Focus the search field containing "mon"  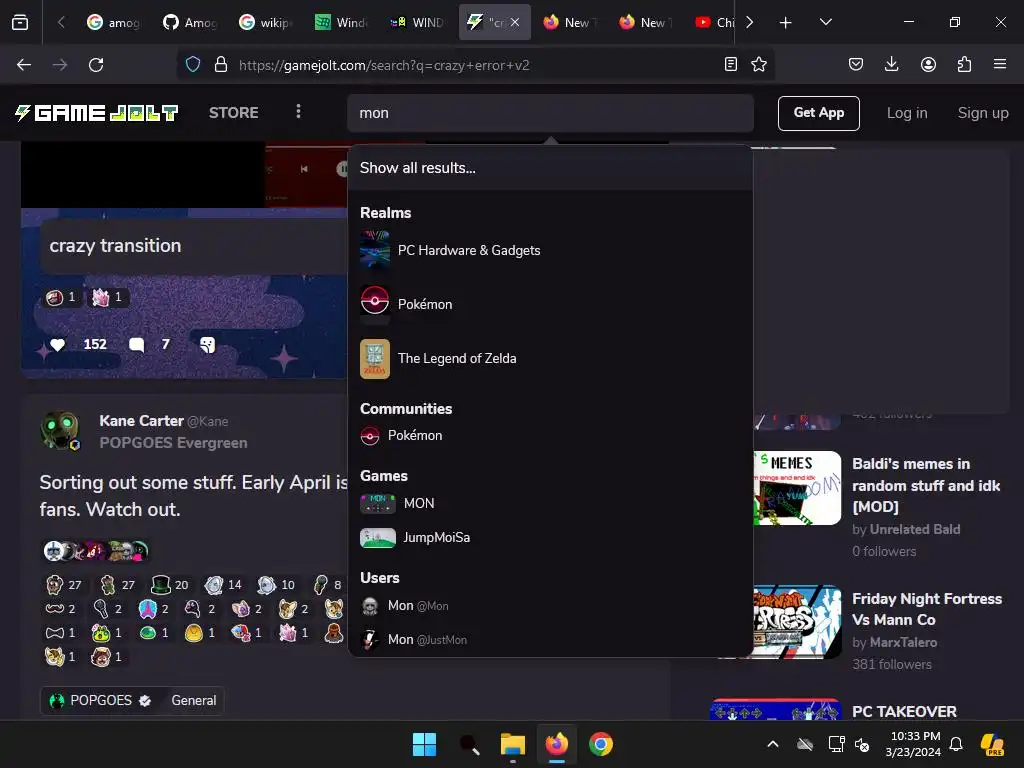pyautogui.click(x=550, y=113)
